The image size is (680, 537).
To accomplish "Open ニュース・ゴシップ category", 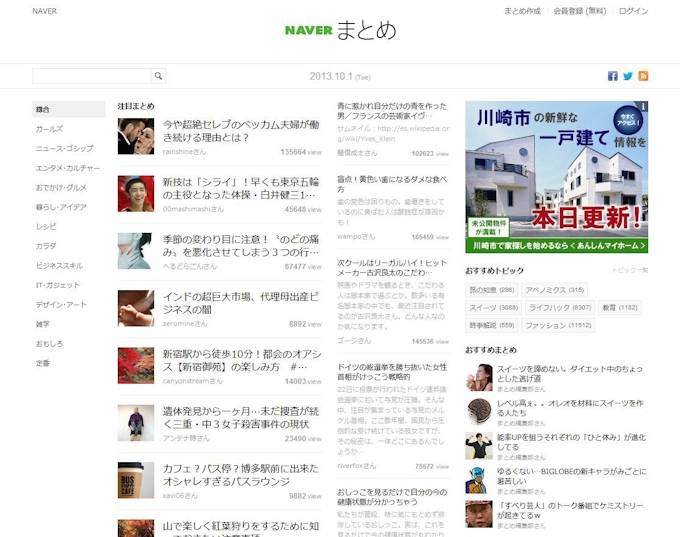I will click(x=65, y=148).
